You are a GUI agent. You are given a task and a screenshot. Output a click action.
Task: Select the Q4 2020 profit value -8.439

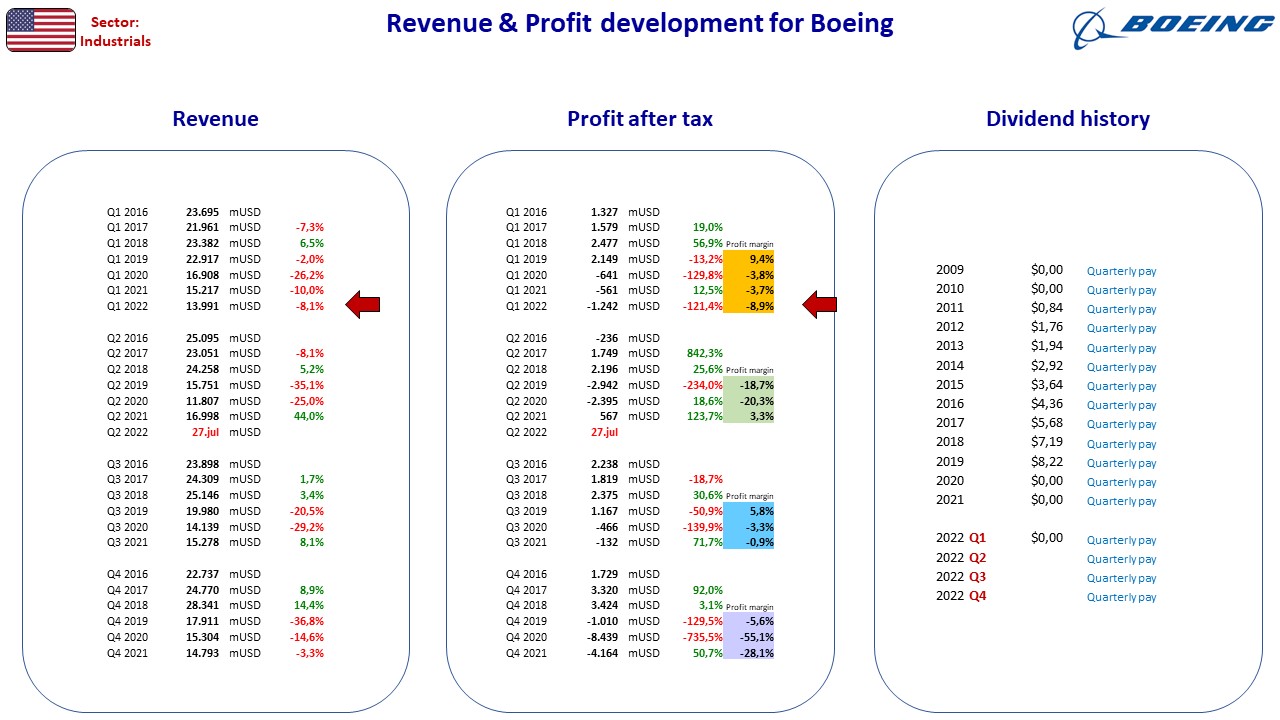[x=601, y=637]
